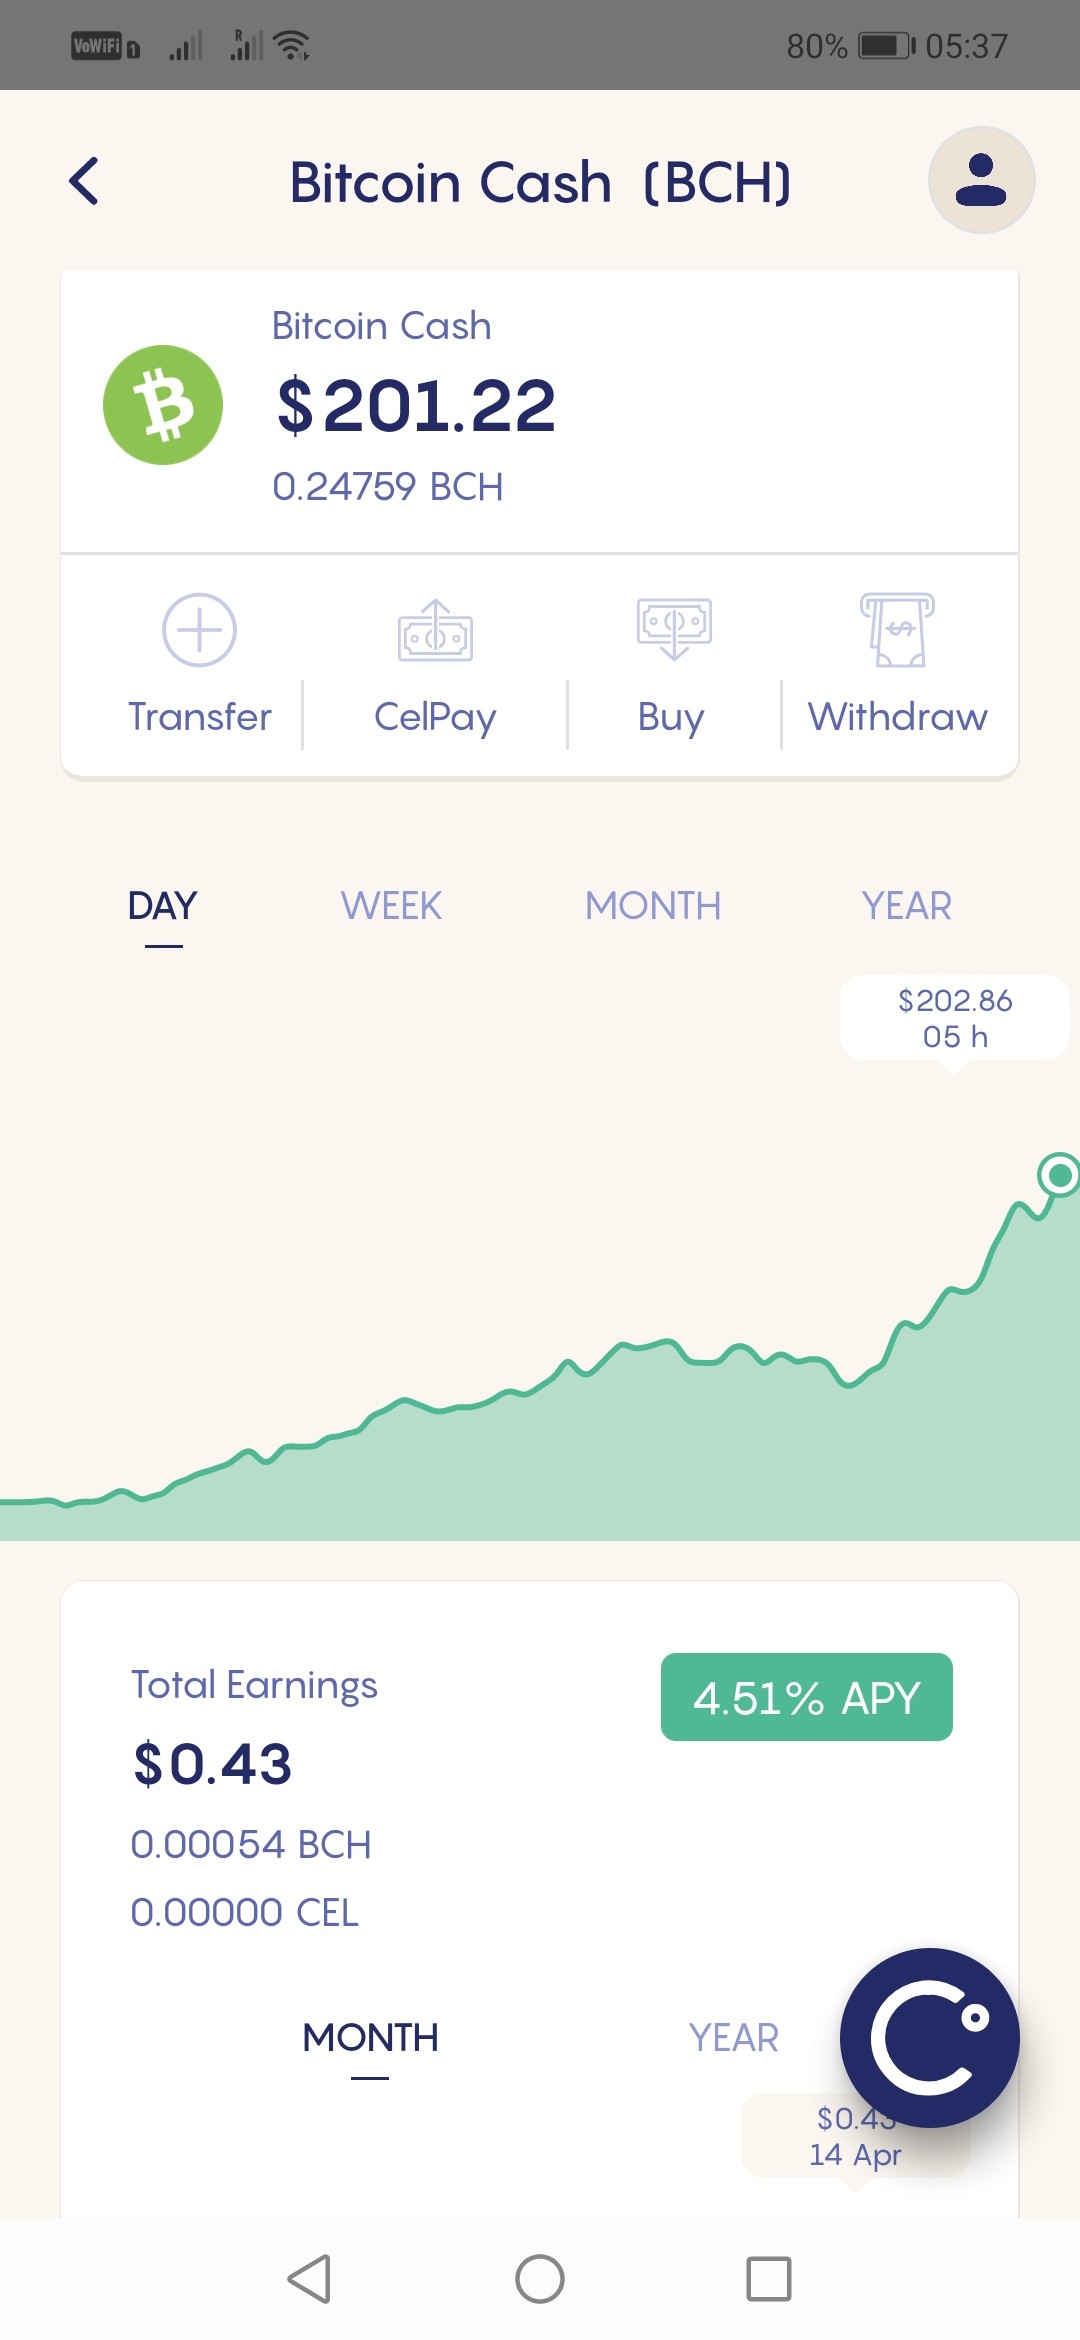The height and width of the screenshot is (2340, 1080).
Task: Tap the 4.51% APY badge
Action: [x=807, y=1697]
